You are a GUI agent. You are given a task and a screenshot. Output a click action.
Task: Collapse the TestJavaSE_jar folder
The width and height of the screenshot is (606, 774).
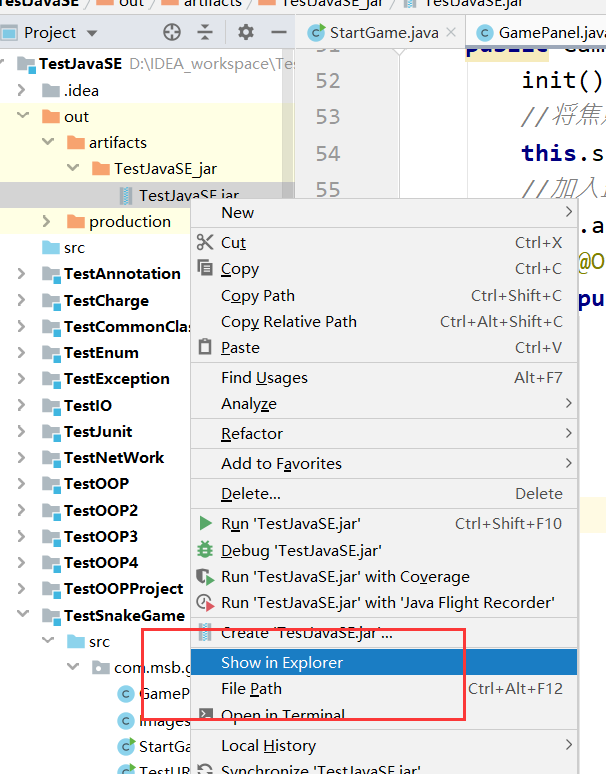pos(73,168)
